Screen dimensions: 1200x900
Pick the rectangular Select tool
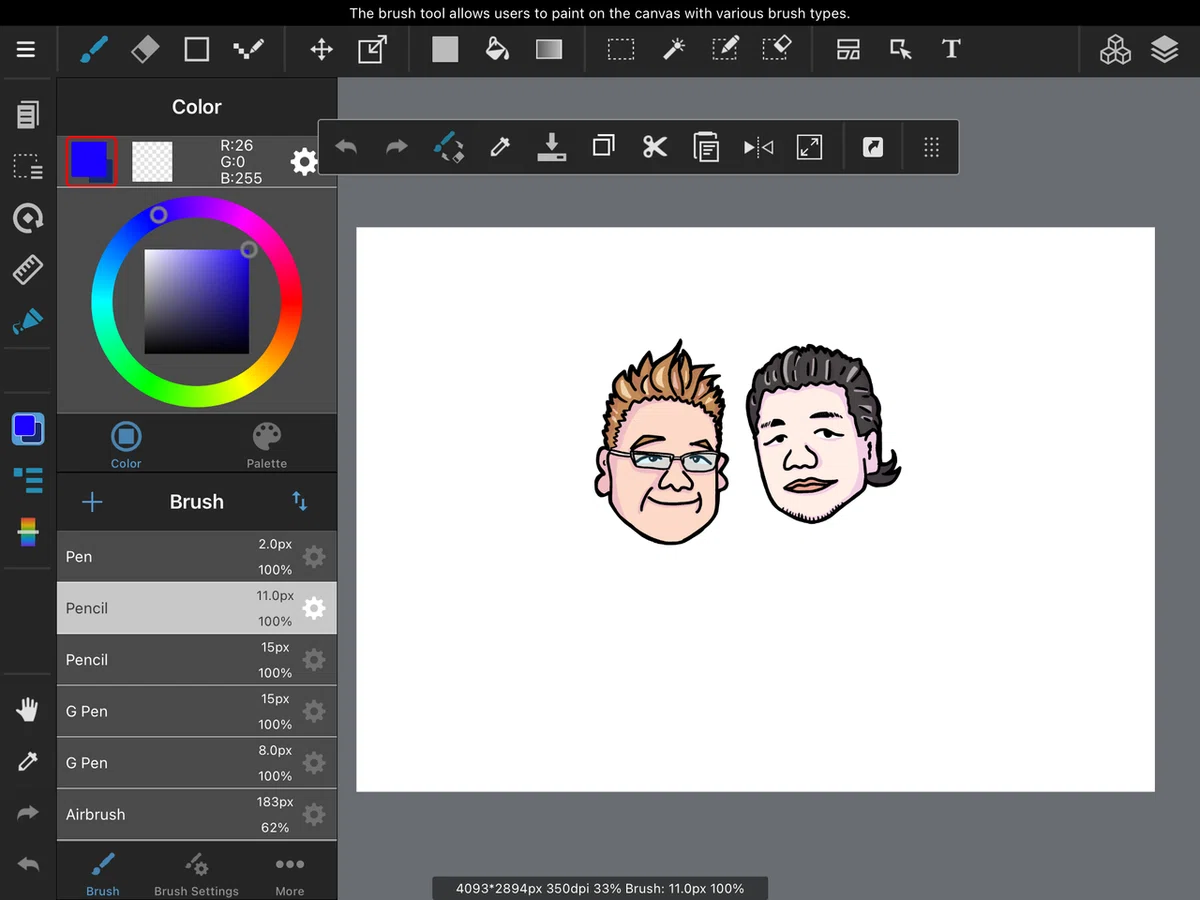click(x=621, y=49)
